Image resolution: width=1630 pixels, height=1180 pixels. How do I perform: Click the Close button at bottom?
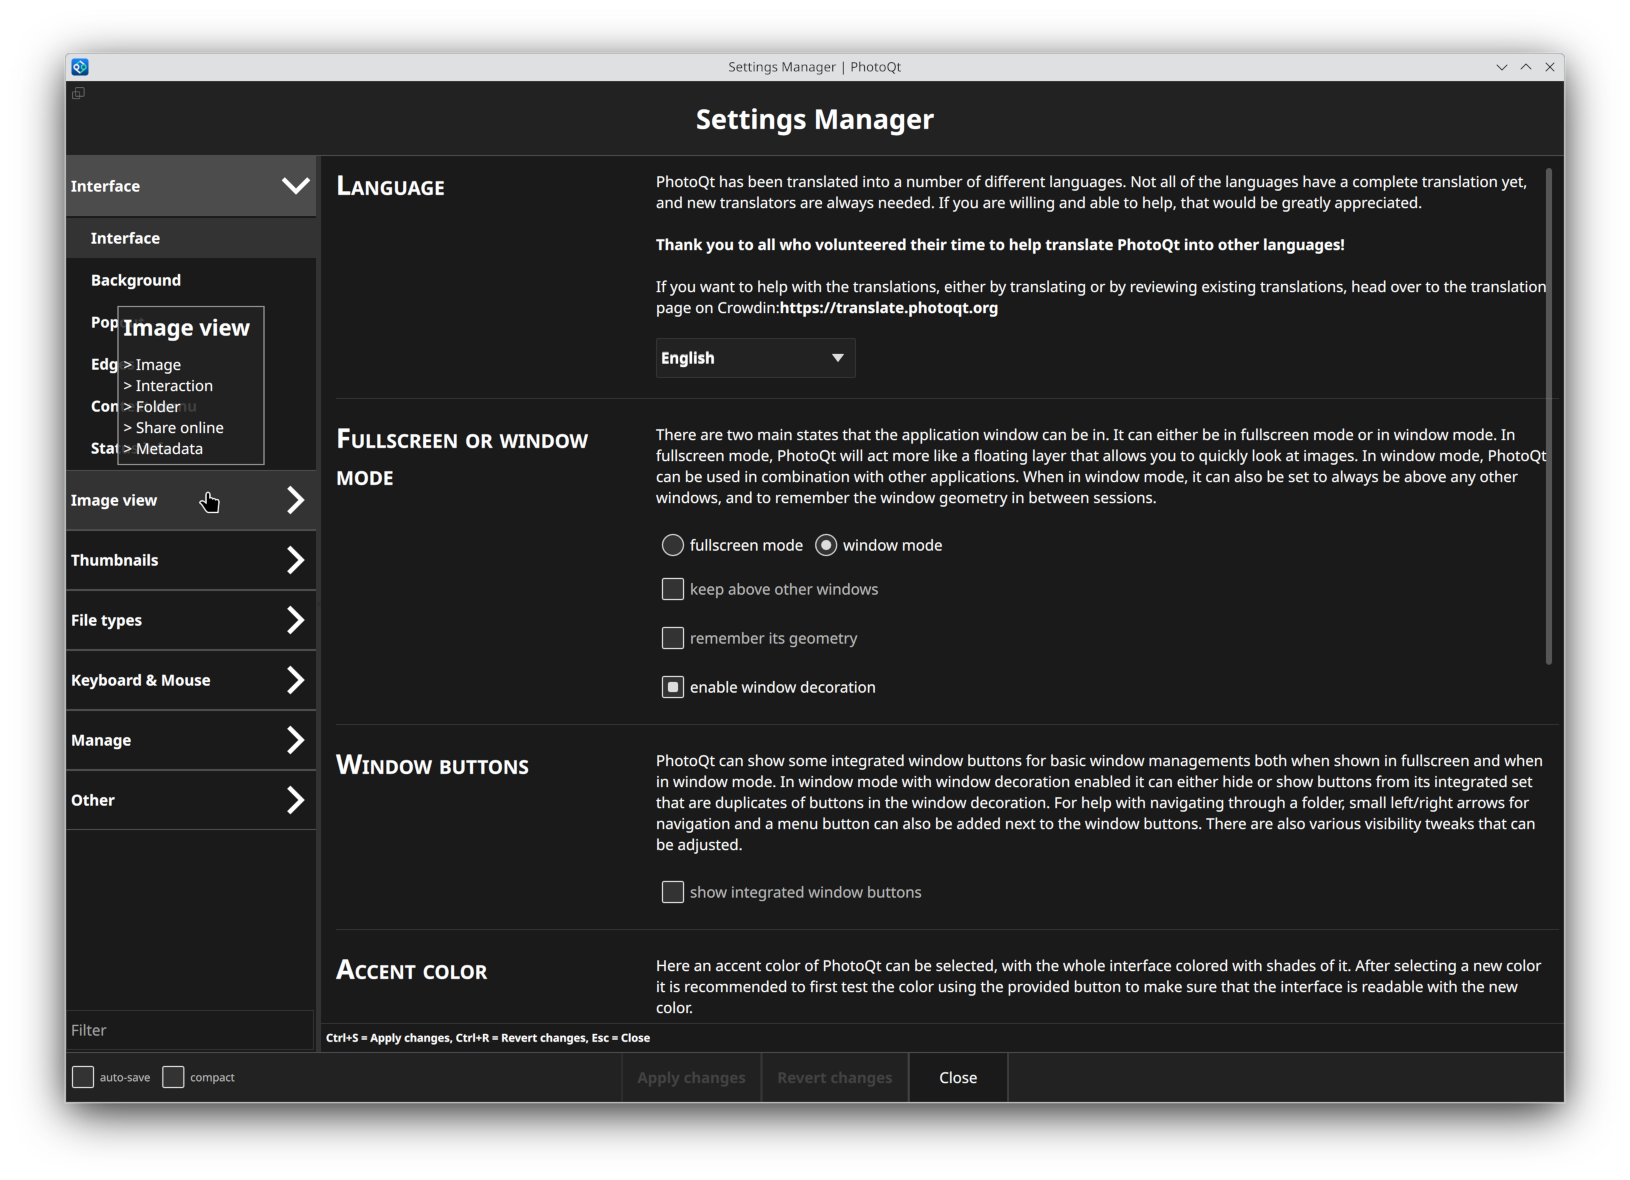[x=957, y=1077]
